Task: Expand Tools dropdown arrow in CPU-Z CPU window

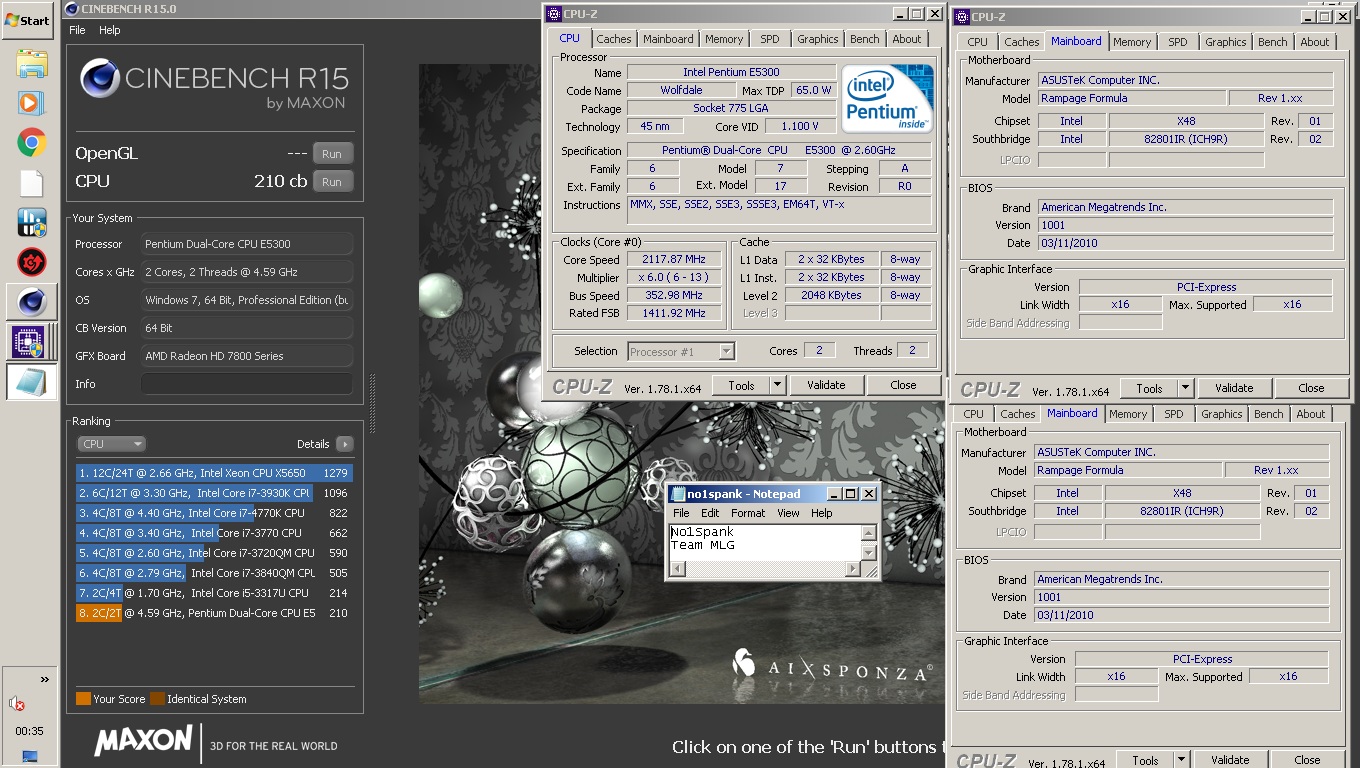Action: click(777, 385)
